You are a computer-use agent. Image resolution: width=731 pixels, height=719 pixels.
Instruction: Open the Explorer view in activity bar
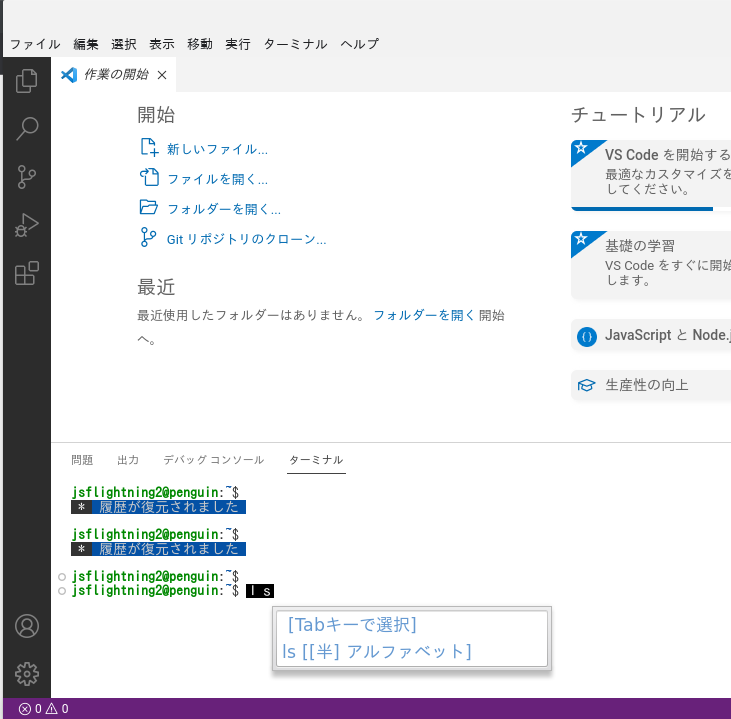[27, 81]
